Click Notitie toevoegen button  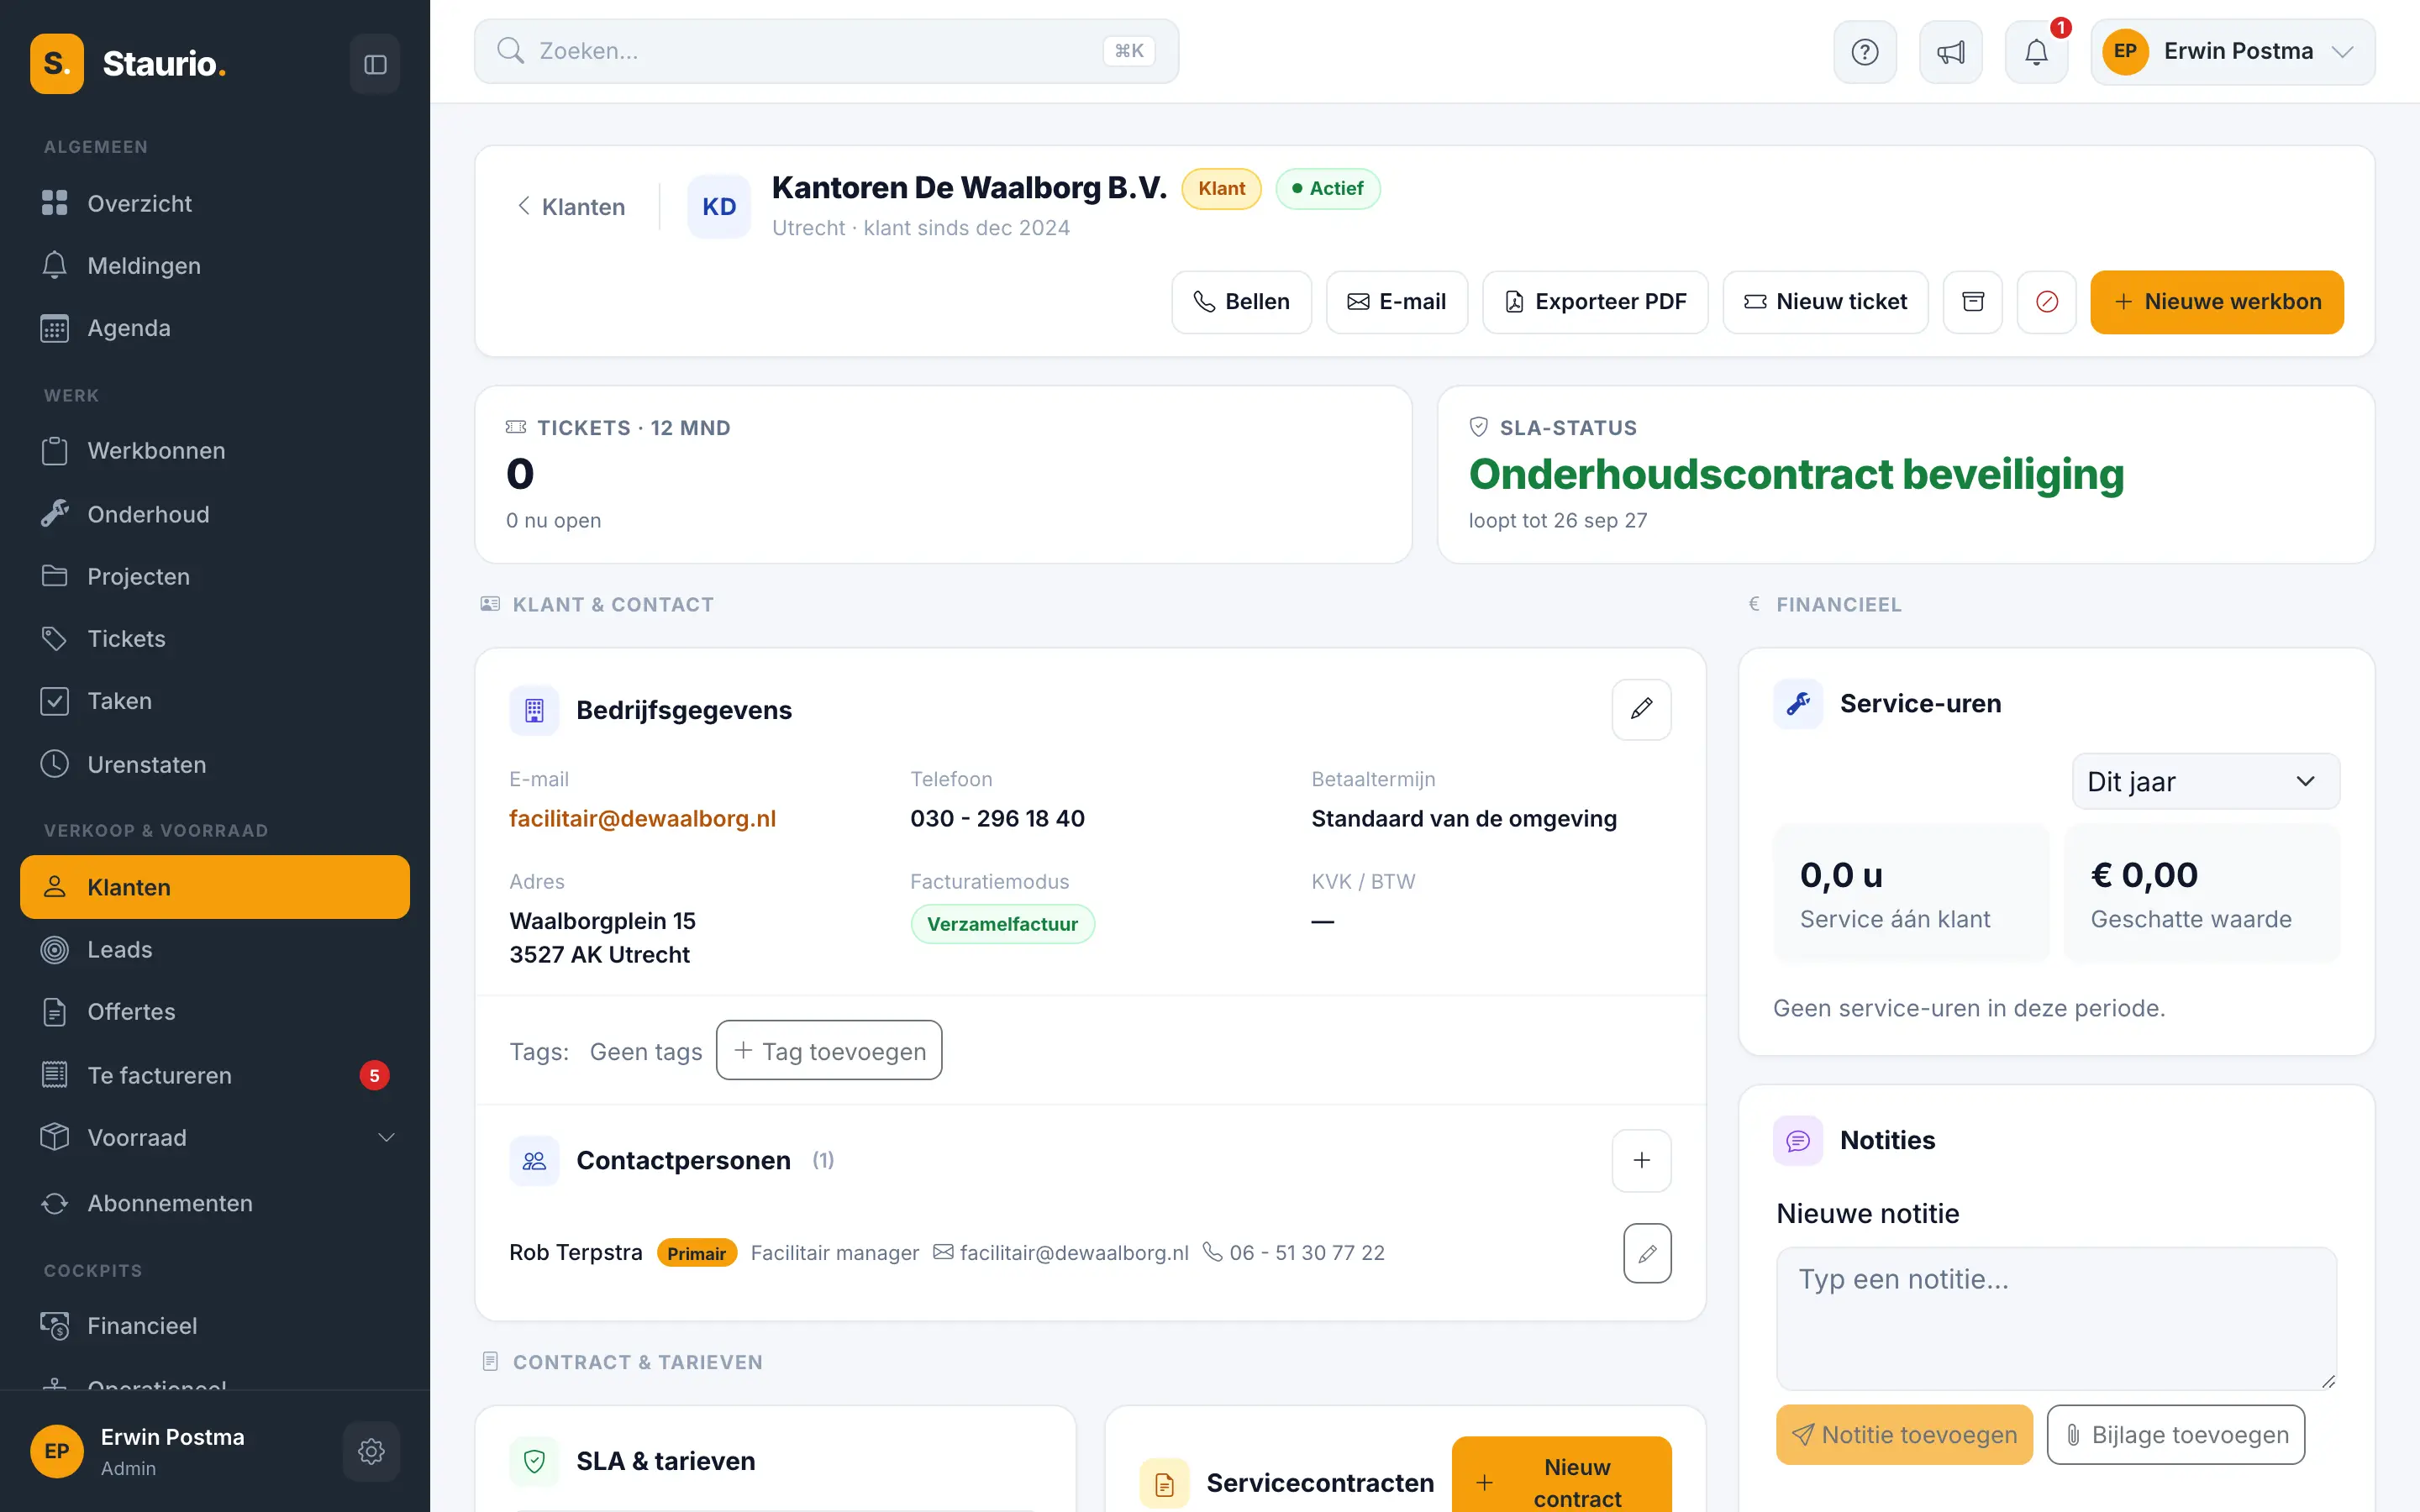[1904, 1435]
